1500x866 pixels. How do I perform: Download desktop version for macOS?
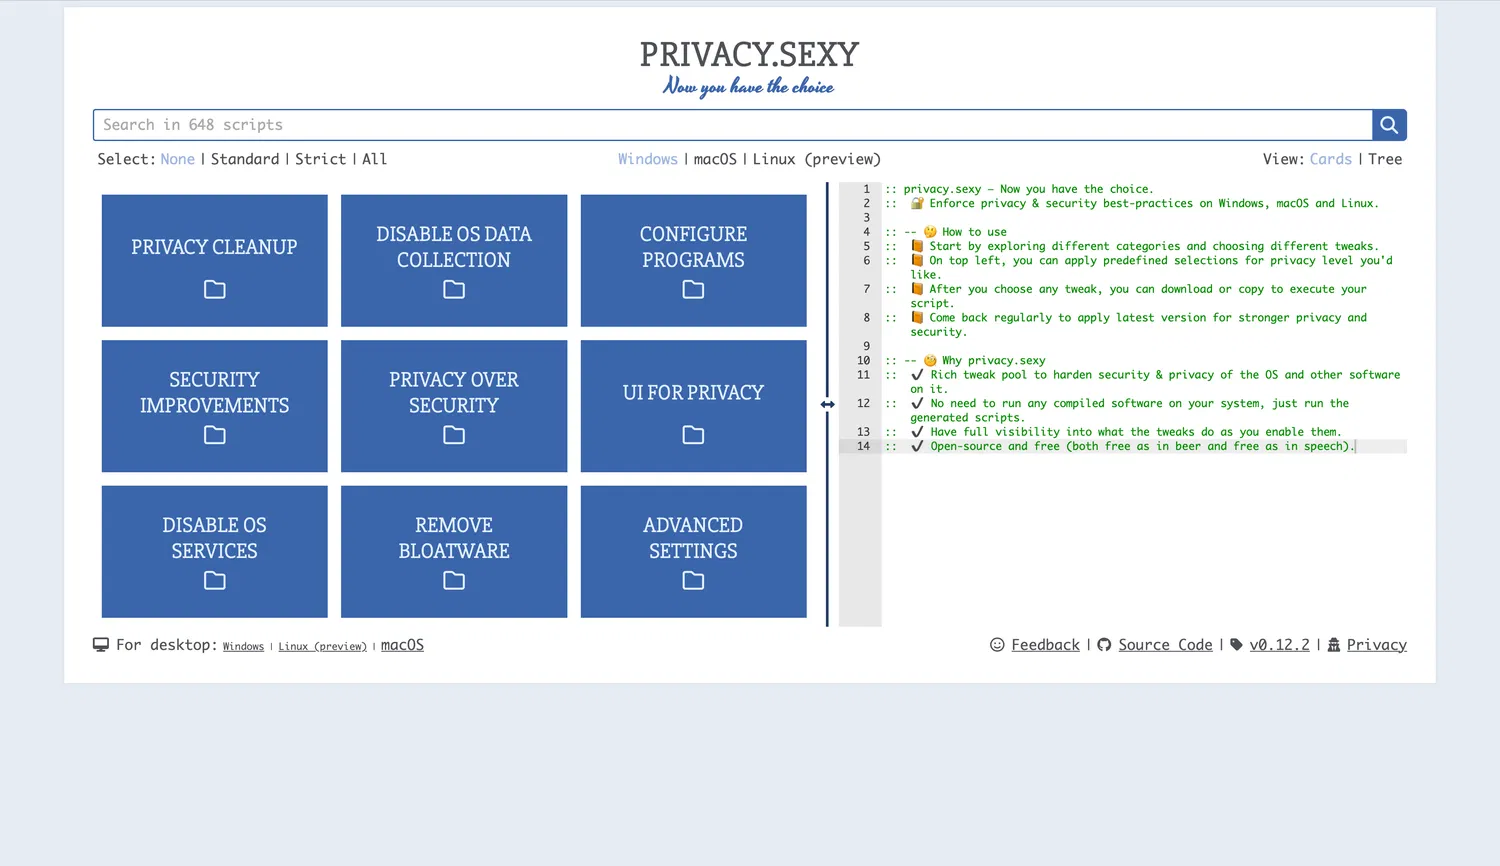tap(402, 645)
